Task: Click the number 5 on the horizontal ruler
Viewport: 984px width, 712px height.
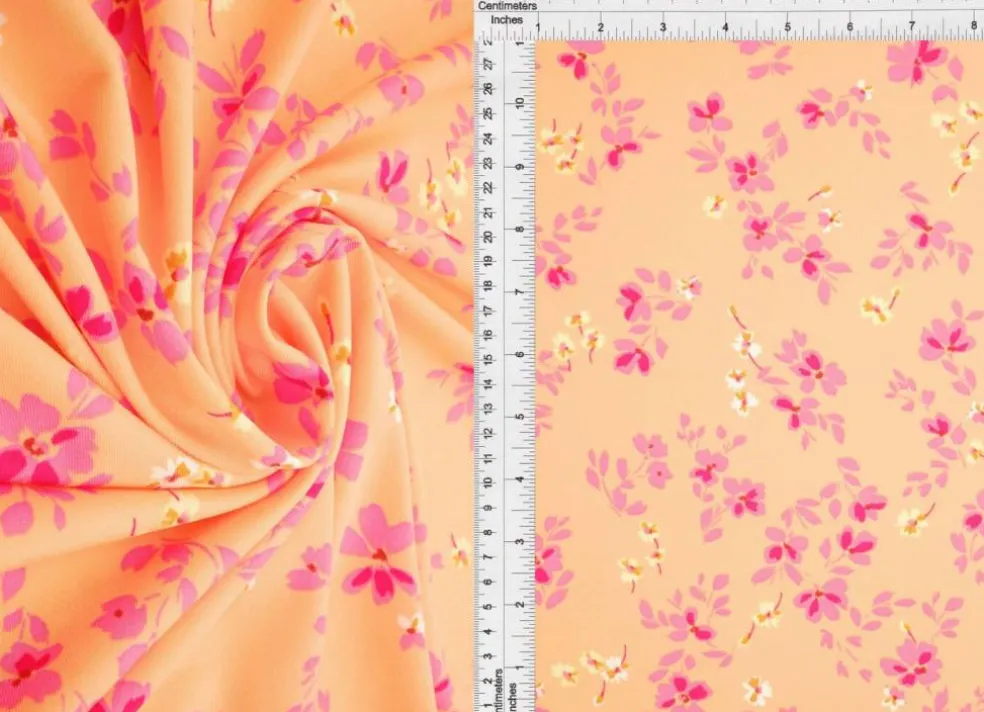Action: coord(787,27)
